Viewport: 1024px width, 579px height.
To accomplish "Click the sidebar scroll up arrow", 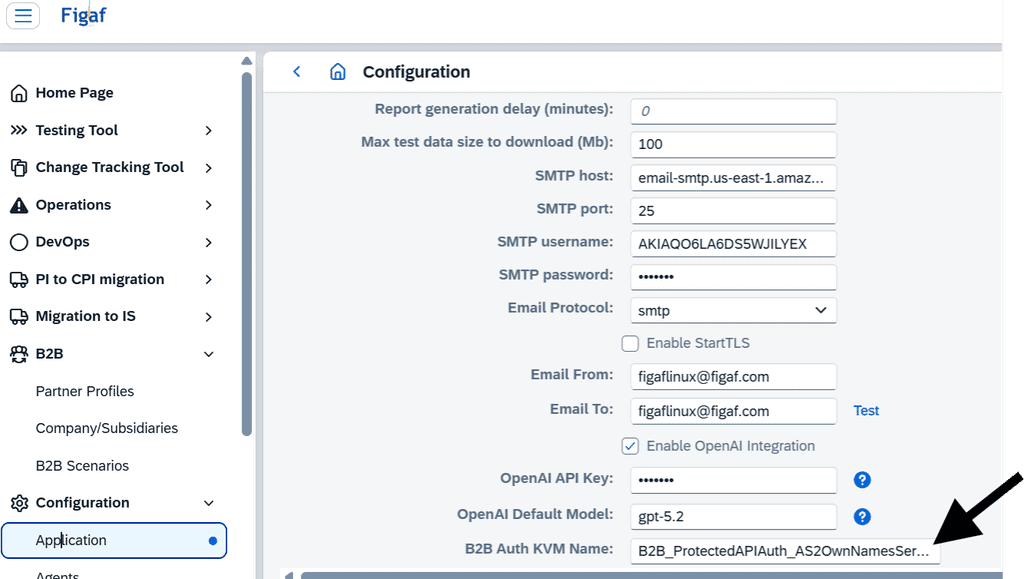I will tap(246, 61).
